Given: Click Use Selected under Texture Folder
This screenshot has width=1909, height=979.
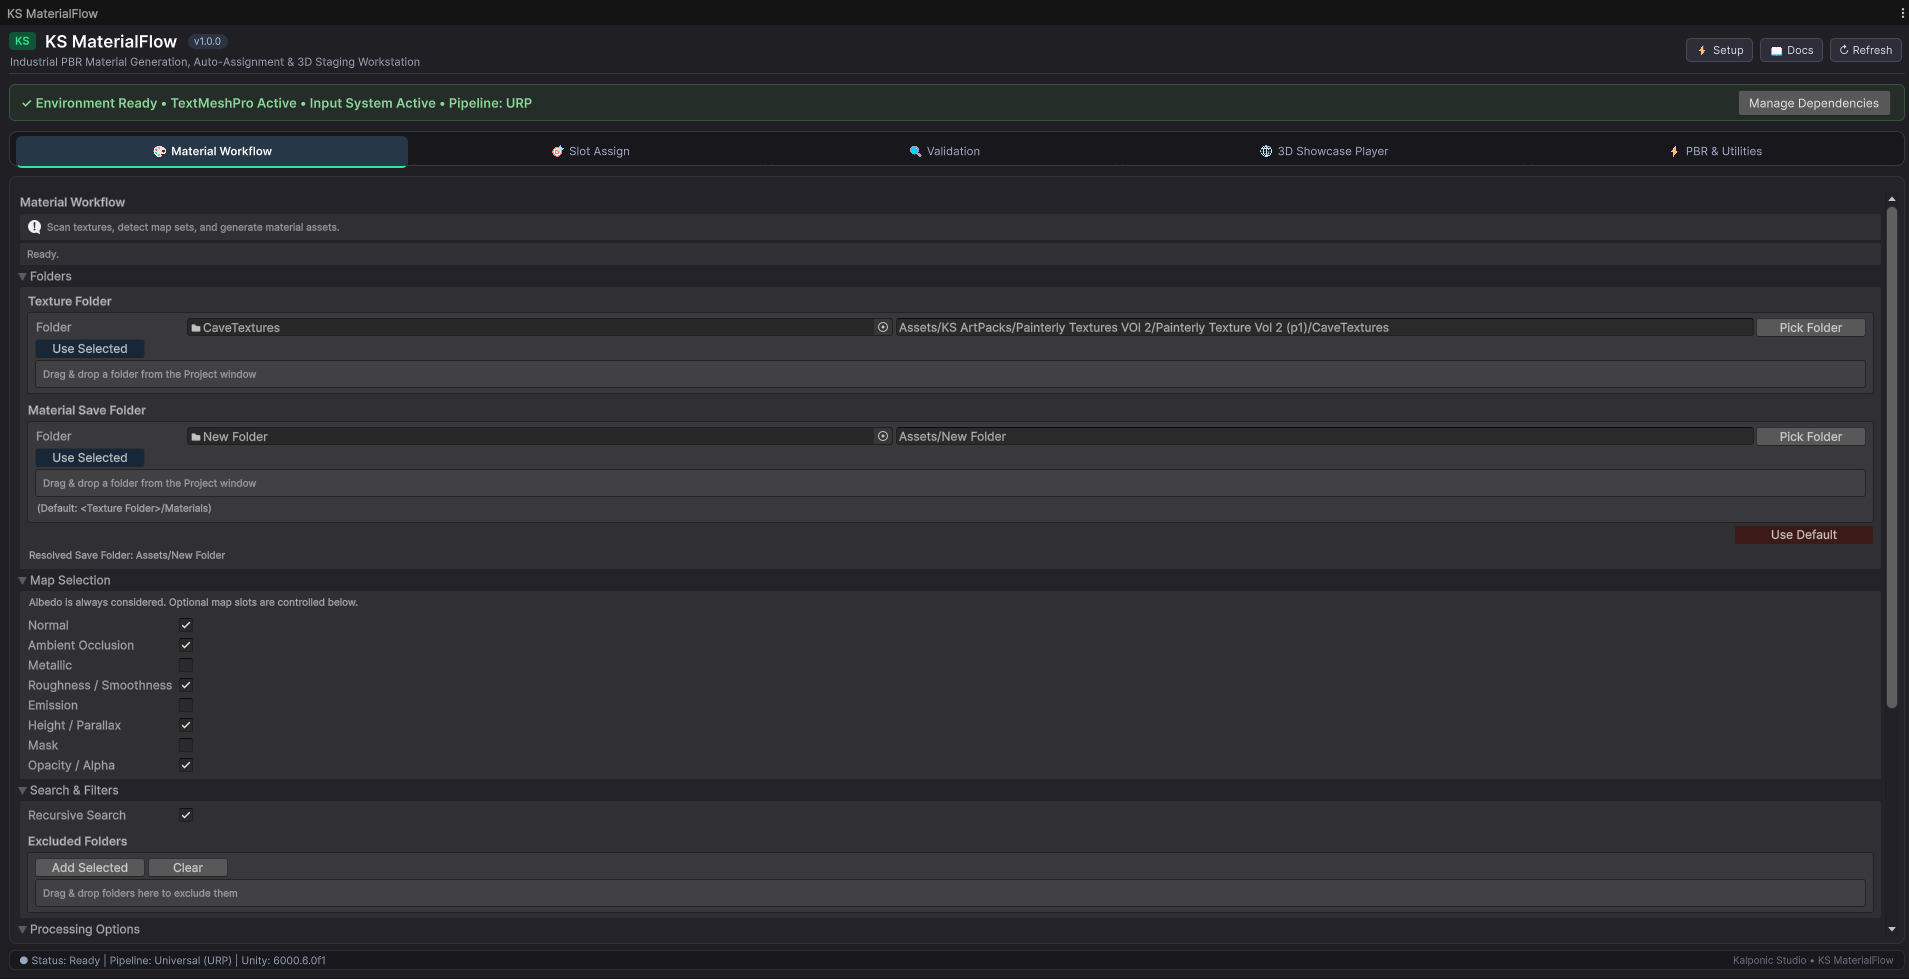Looking at the screenshot, I should (x=90, y=348).
